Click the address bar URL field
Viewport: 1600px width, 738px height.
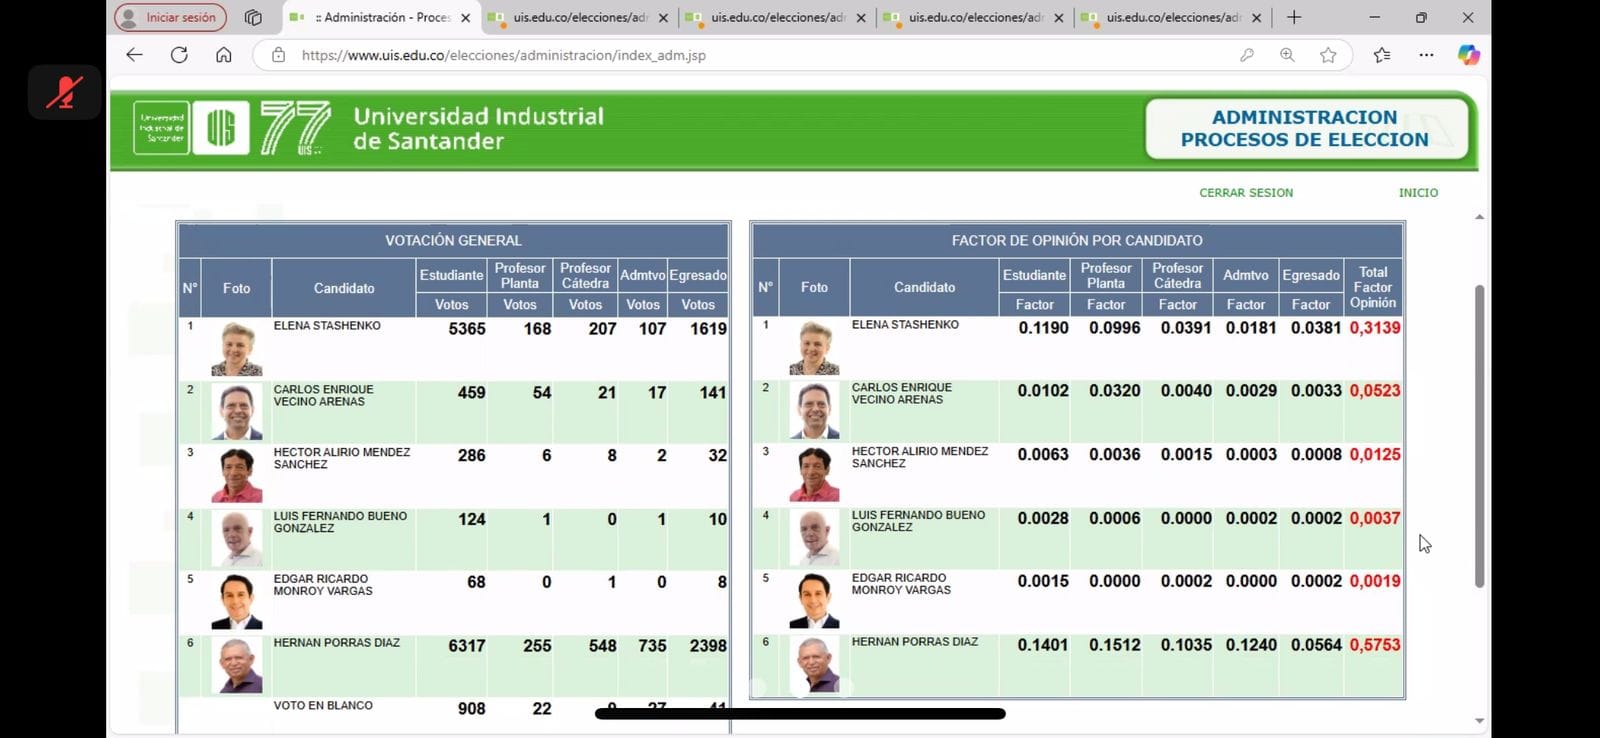click(x=700, y=55)
